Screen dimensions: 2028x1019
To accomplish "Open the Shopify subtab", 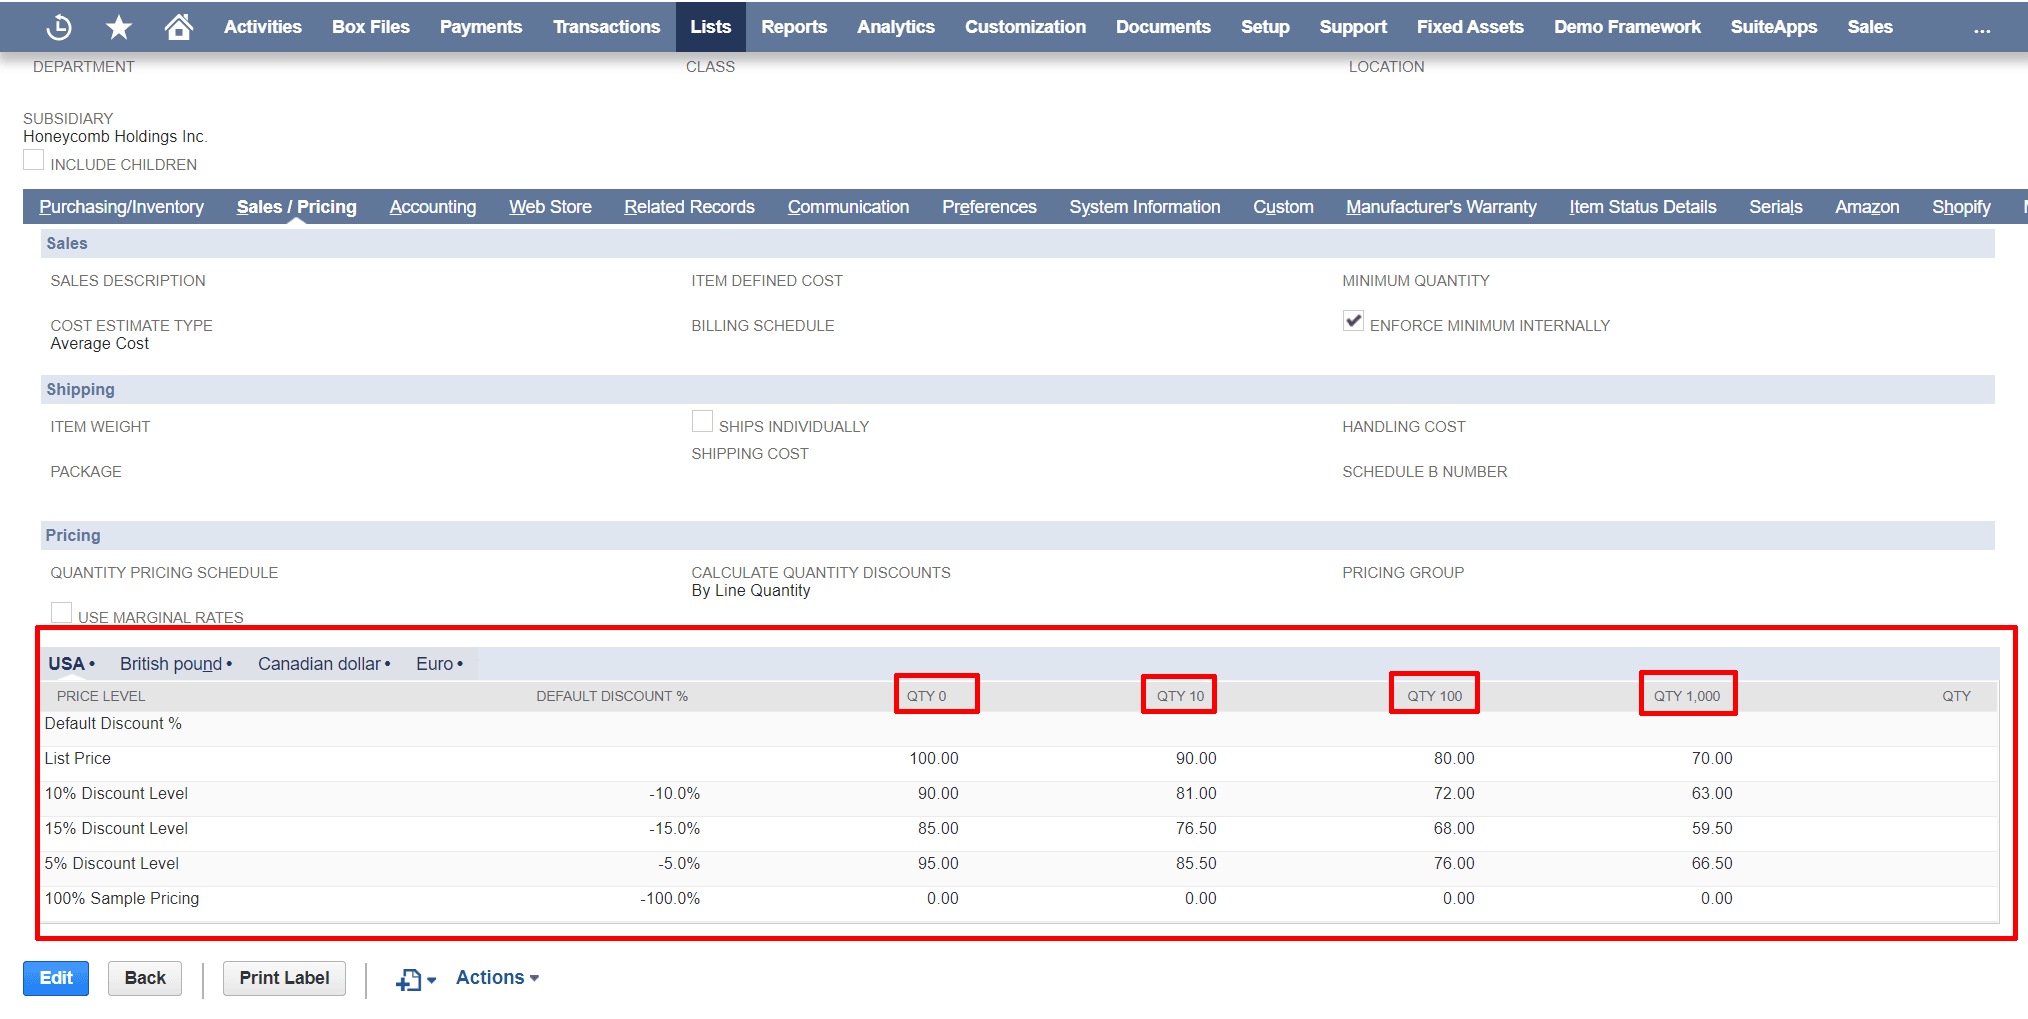I will (x=1961, y=207).
